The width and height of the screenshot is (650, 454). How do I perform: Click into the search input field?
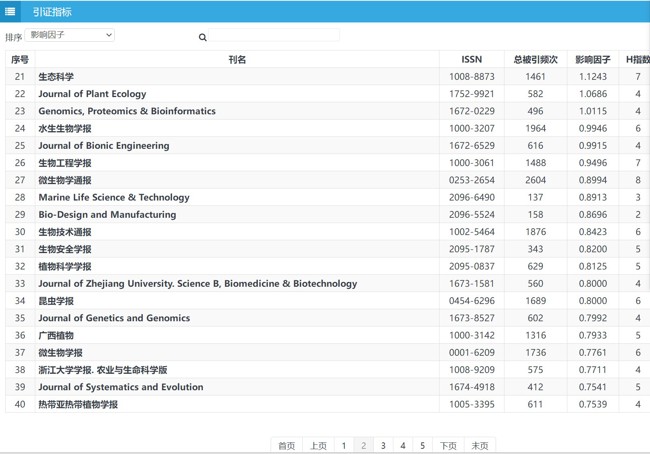(x=275, y=36)
